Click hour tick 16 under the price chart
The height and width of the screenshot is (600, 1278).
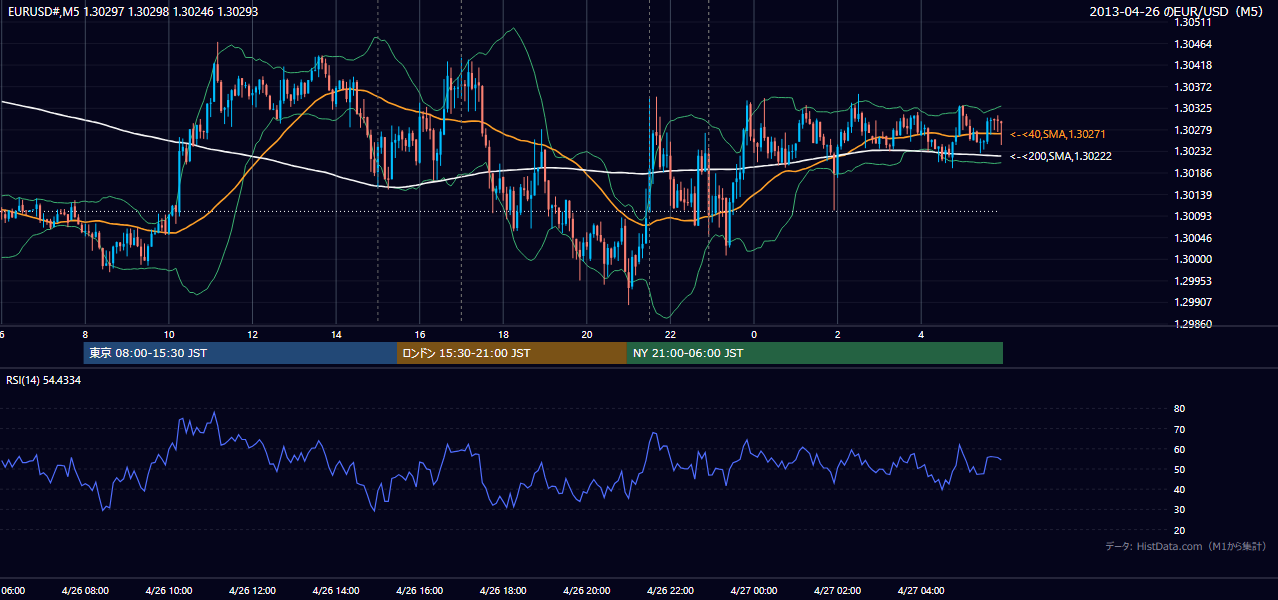coord(420,334)
